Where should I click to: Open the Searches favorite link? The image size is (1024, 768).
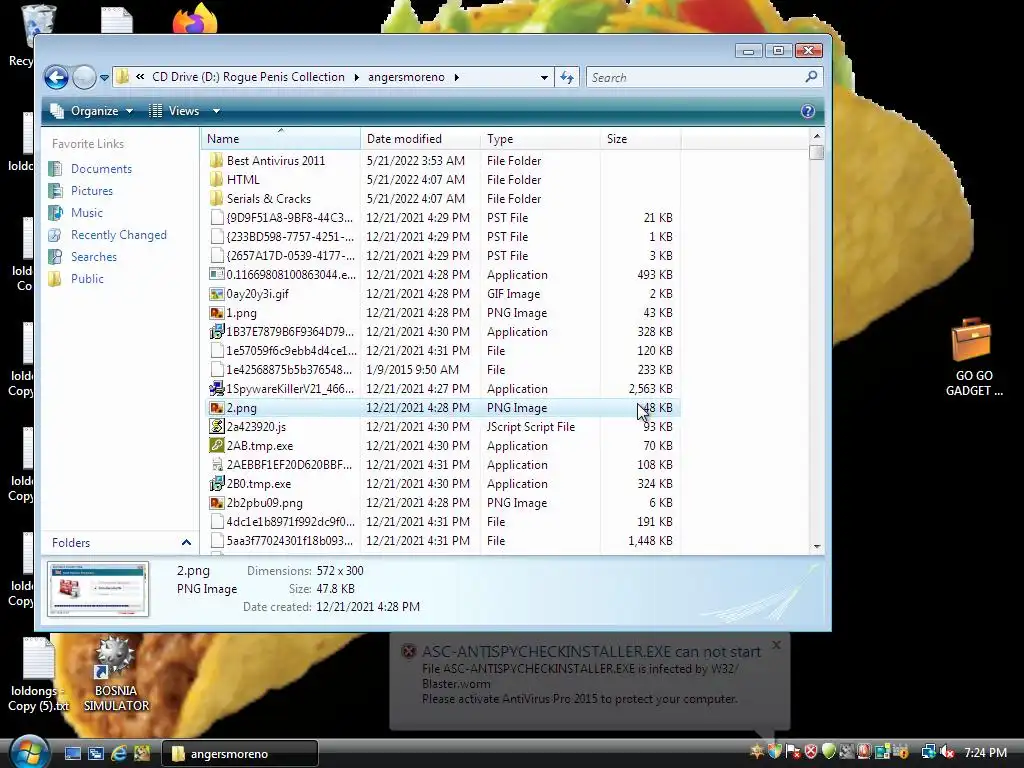coord(94,257)
